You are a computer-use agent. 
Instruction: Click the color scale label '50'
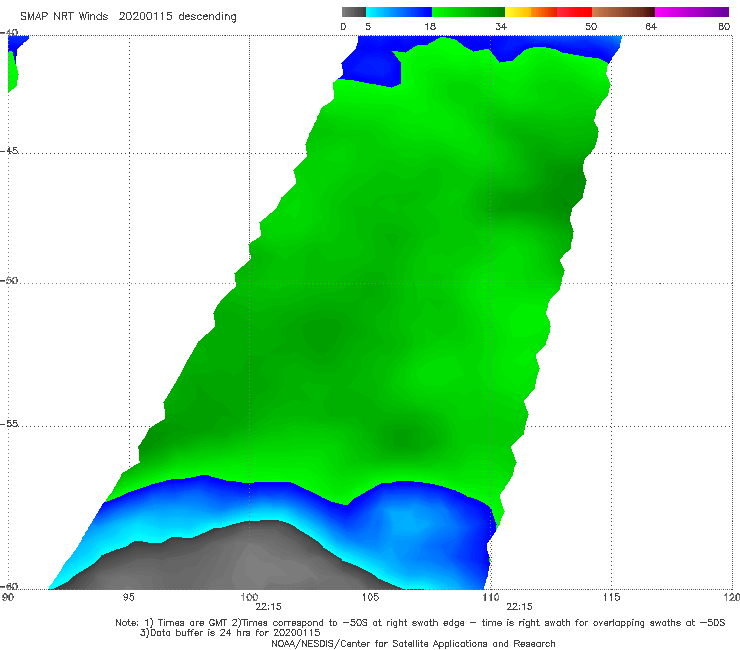591,26
